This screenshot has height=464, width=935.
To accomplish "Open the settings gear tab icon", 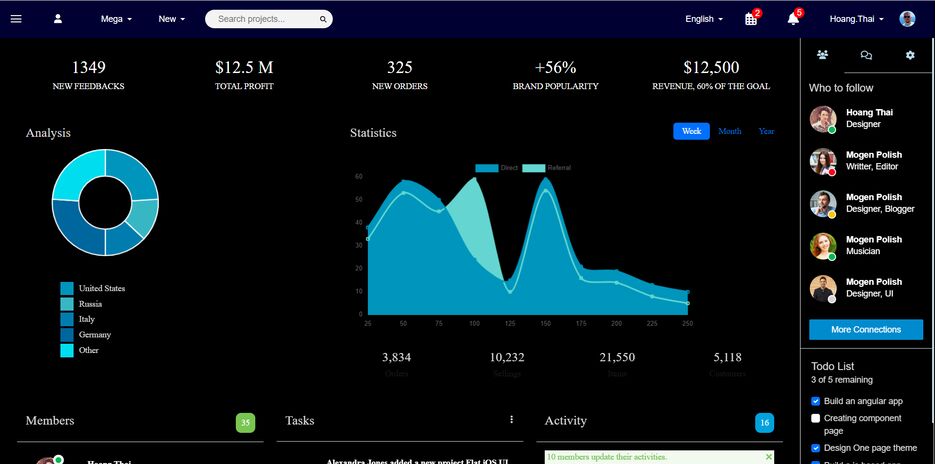I will pyautogui.click(x=910, y=55).
